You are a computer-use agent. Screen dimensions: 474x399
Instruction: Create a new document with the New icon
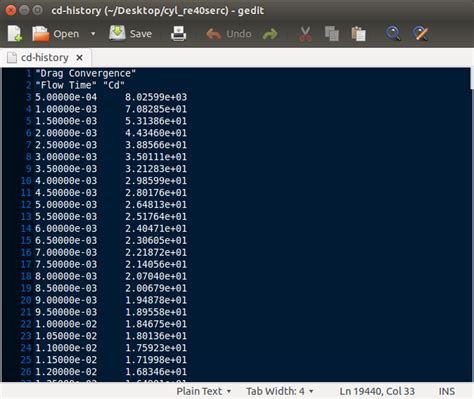point(15,34)
